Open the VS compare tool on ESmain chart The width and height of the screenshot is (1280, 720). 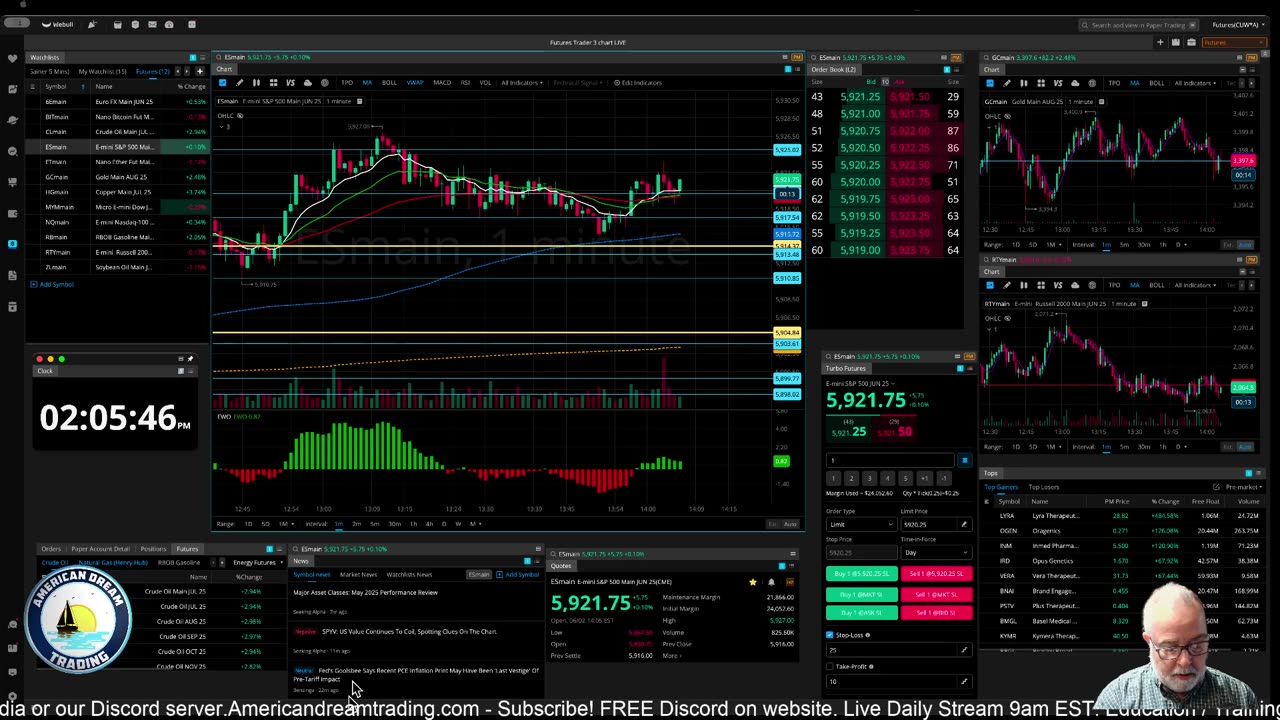290,83
